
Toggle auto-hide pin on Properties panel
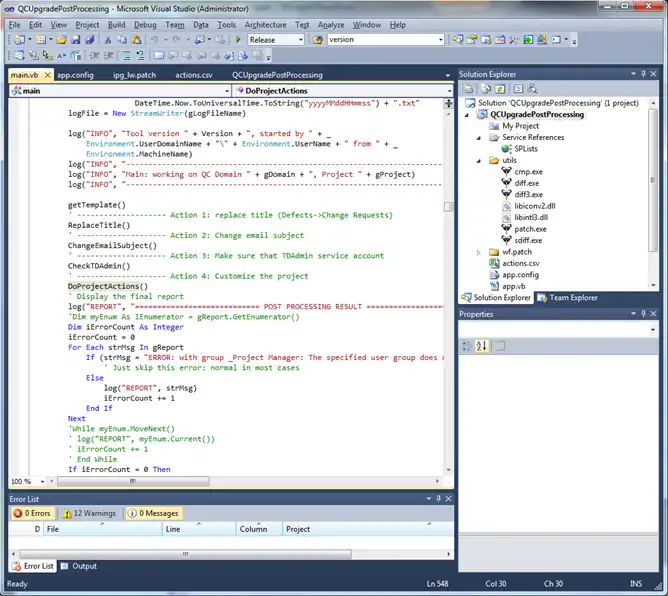coord(643,314)
